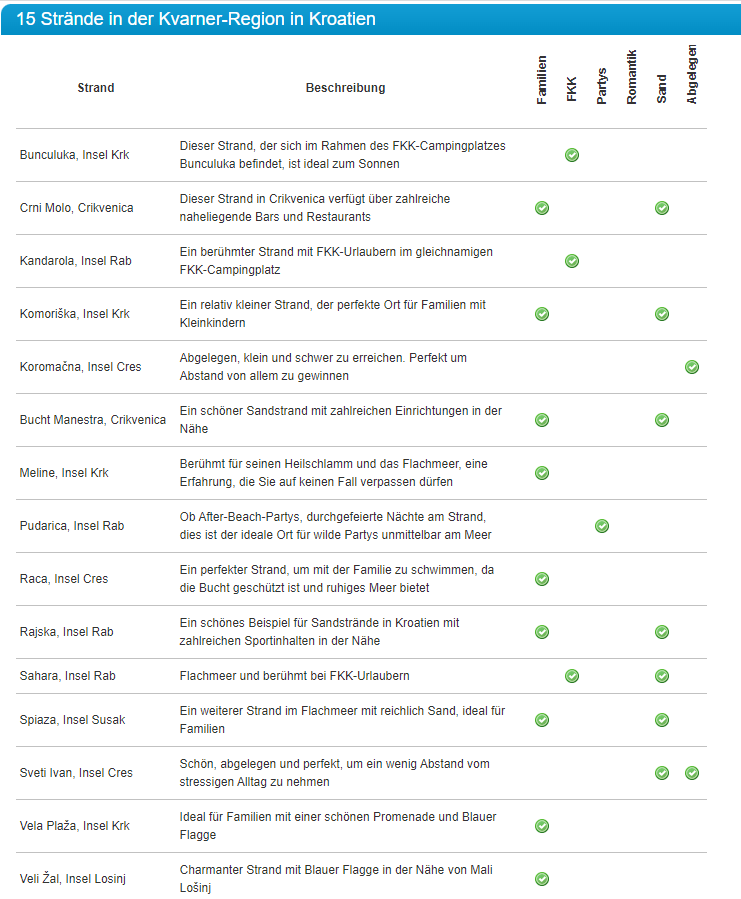Screen dimensions: 741x899
Task: Click the Strand column header
Action: pyautogui.click(x=96, y=88)
